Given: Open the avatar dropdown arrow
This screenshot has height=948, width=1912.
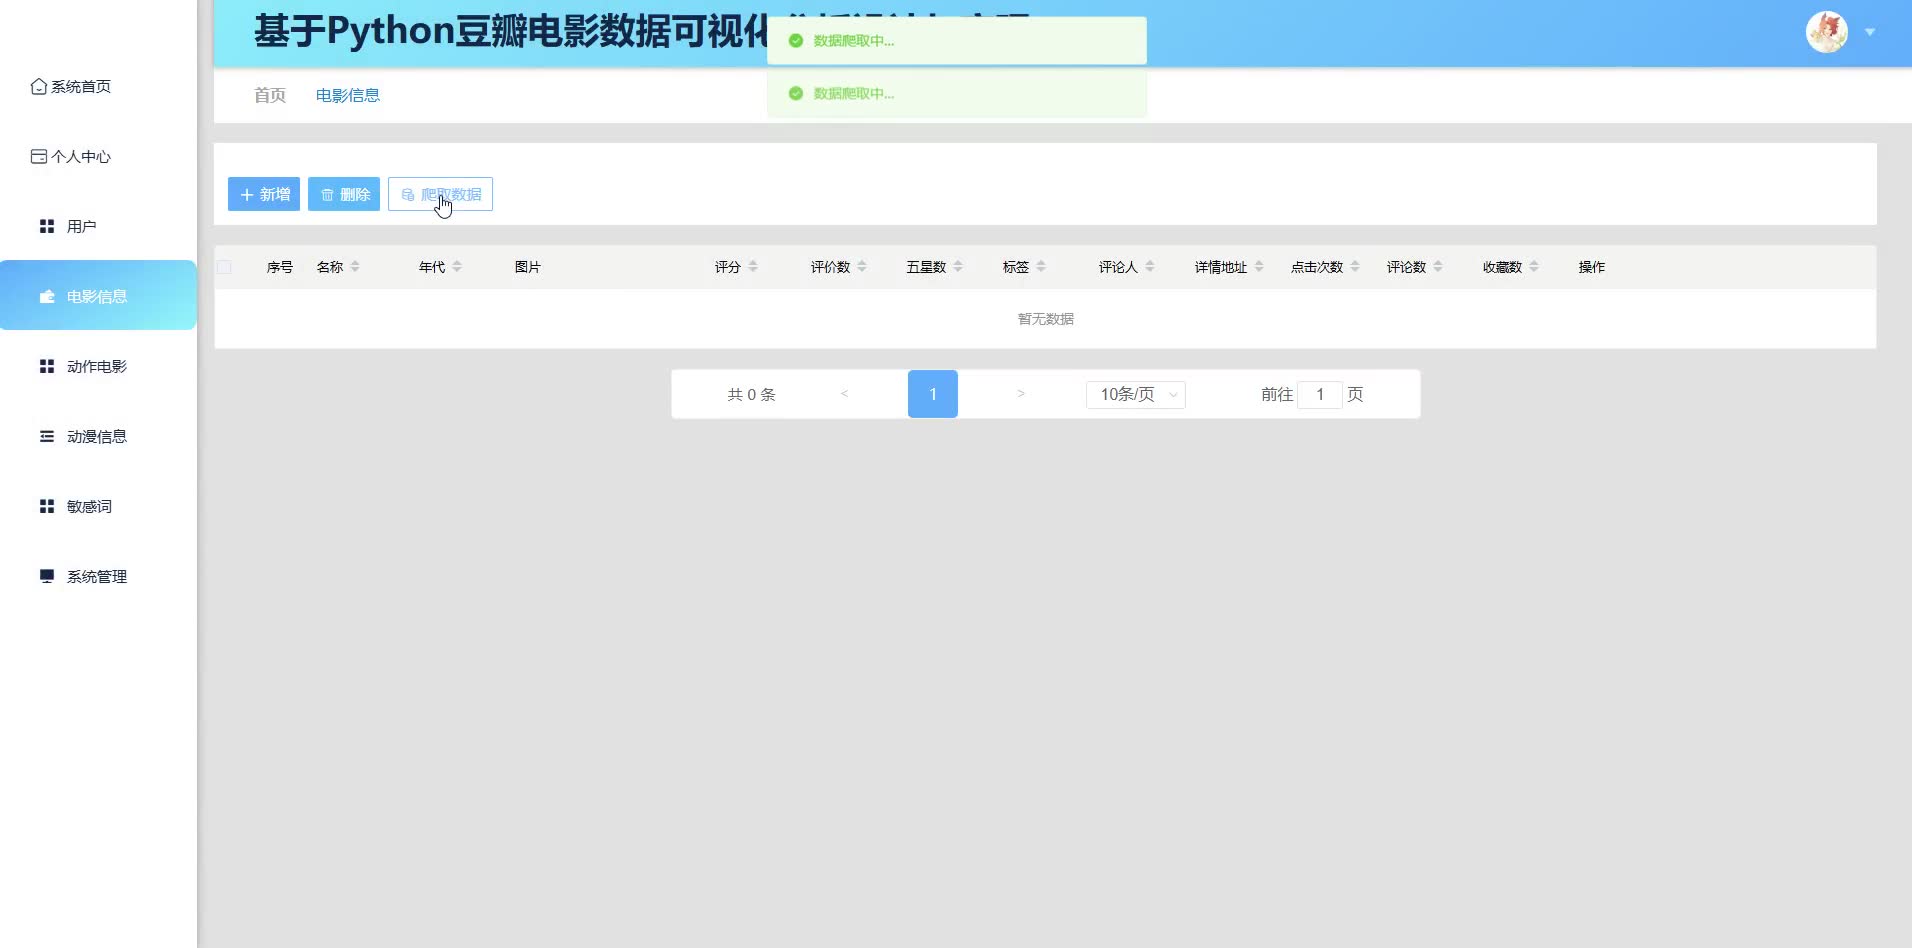Looking at the screenshot, I should (x=1870, y=32).
